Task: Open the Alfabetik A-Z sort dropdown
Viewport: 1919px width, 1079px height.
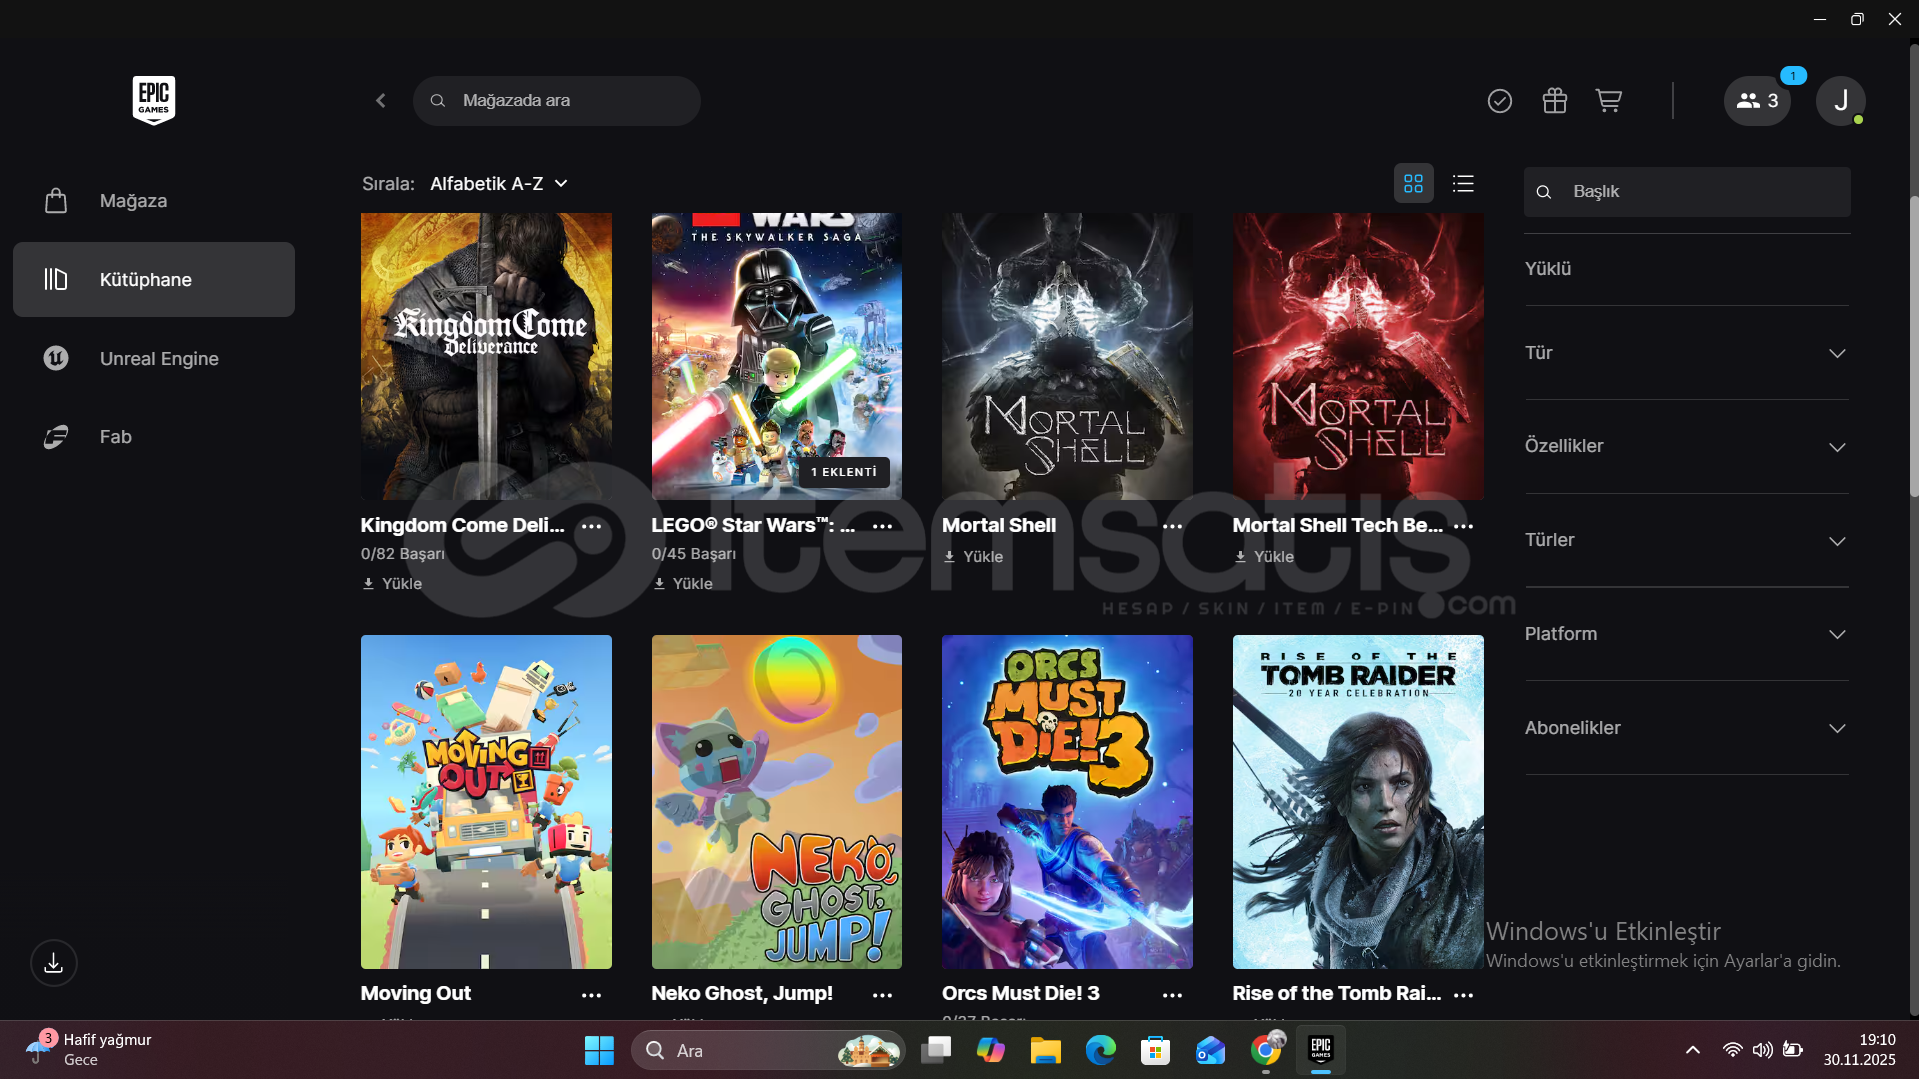Action: pyautogui.click(x=498, y=184)
